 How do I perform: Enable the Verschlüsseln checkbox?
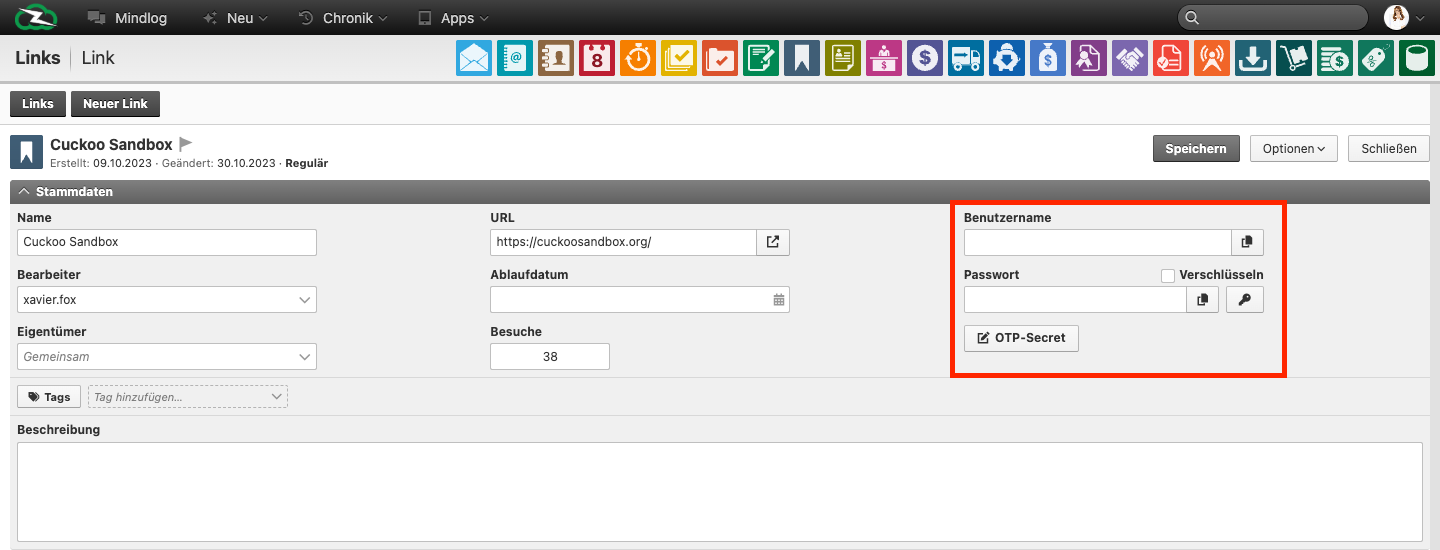click(1167, 275)
